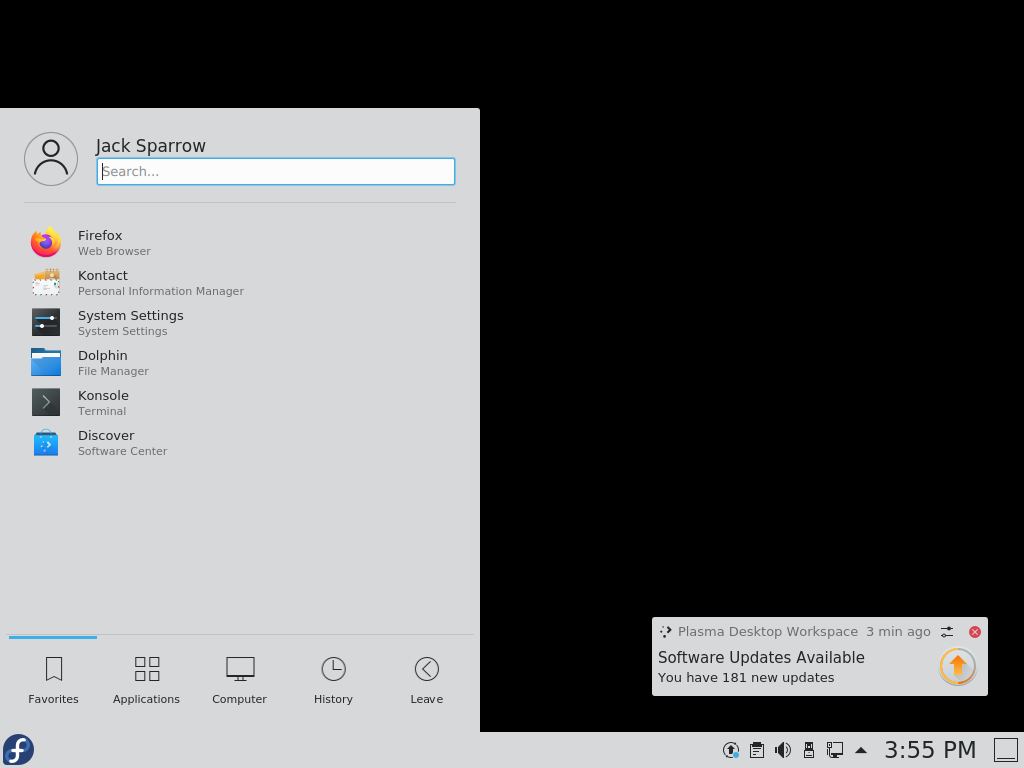Open the wired network tray icon
The height and width of the screenshot is (768, 1024).
pyautogui.click(x=835, y=750)
